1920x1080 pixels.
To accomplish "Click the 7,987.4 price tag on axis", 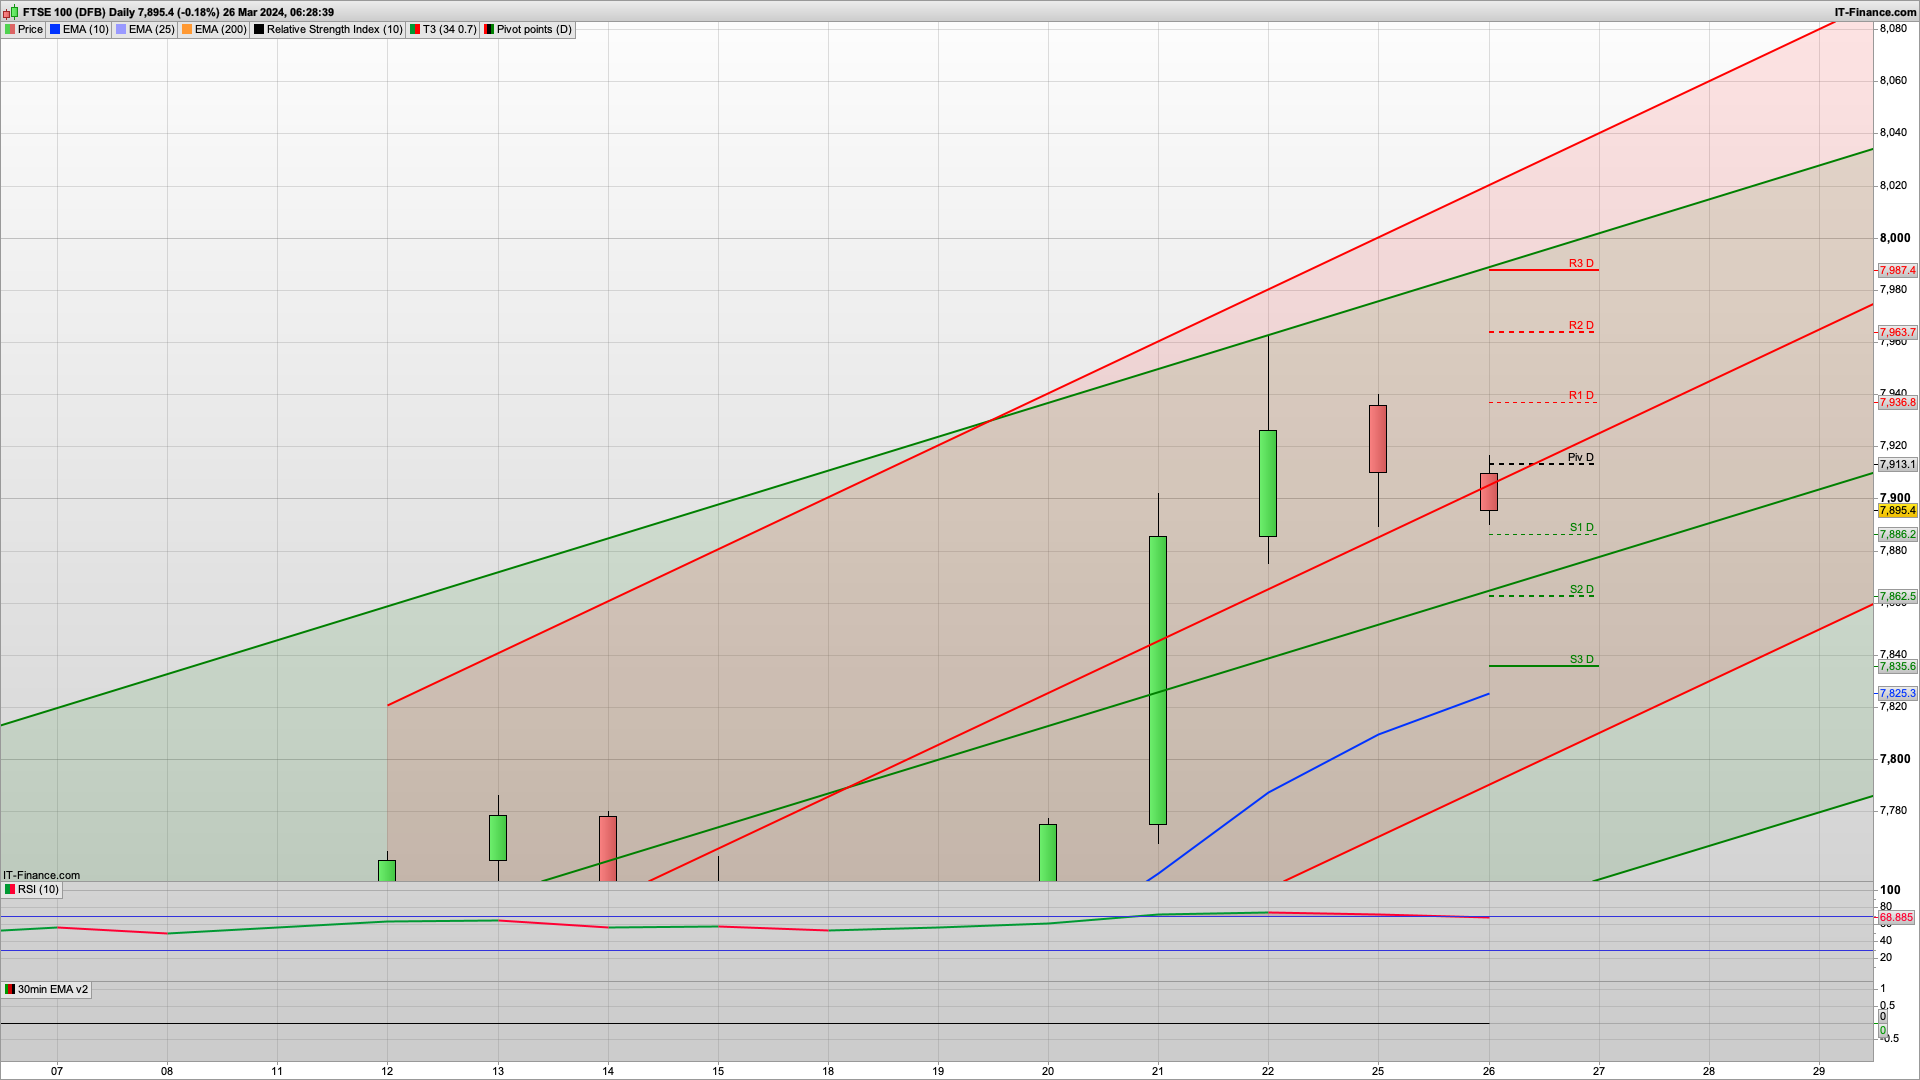I will (x=1897, y=270).
